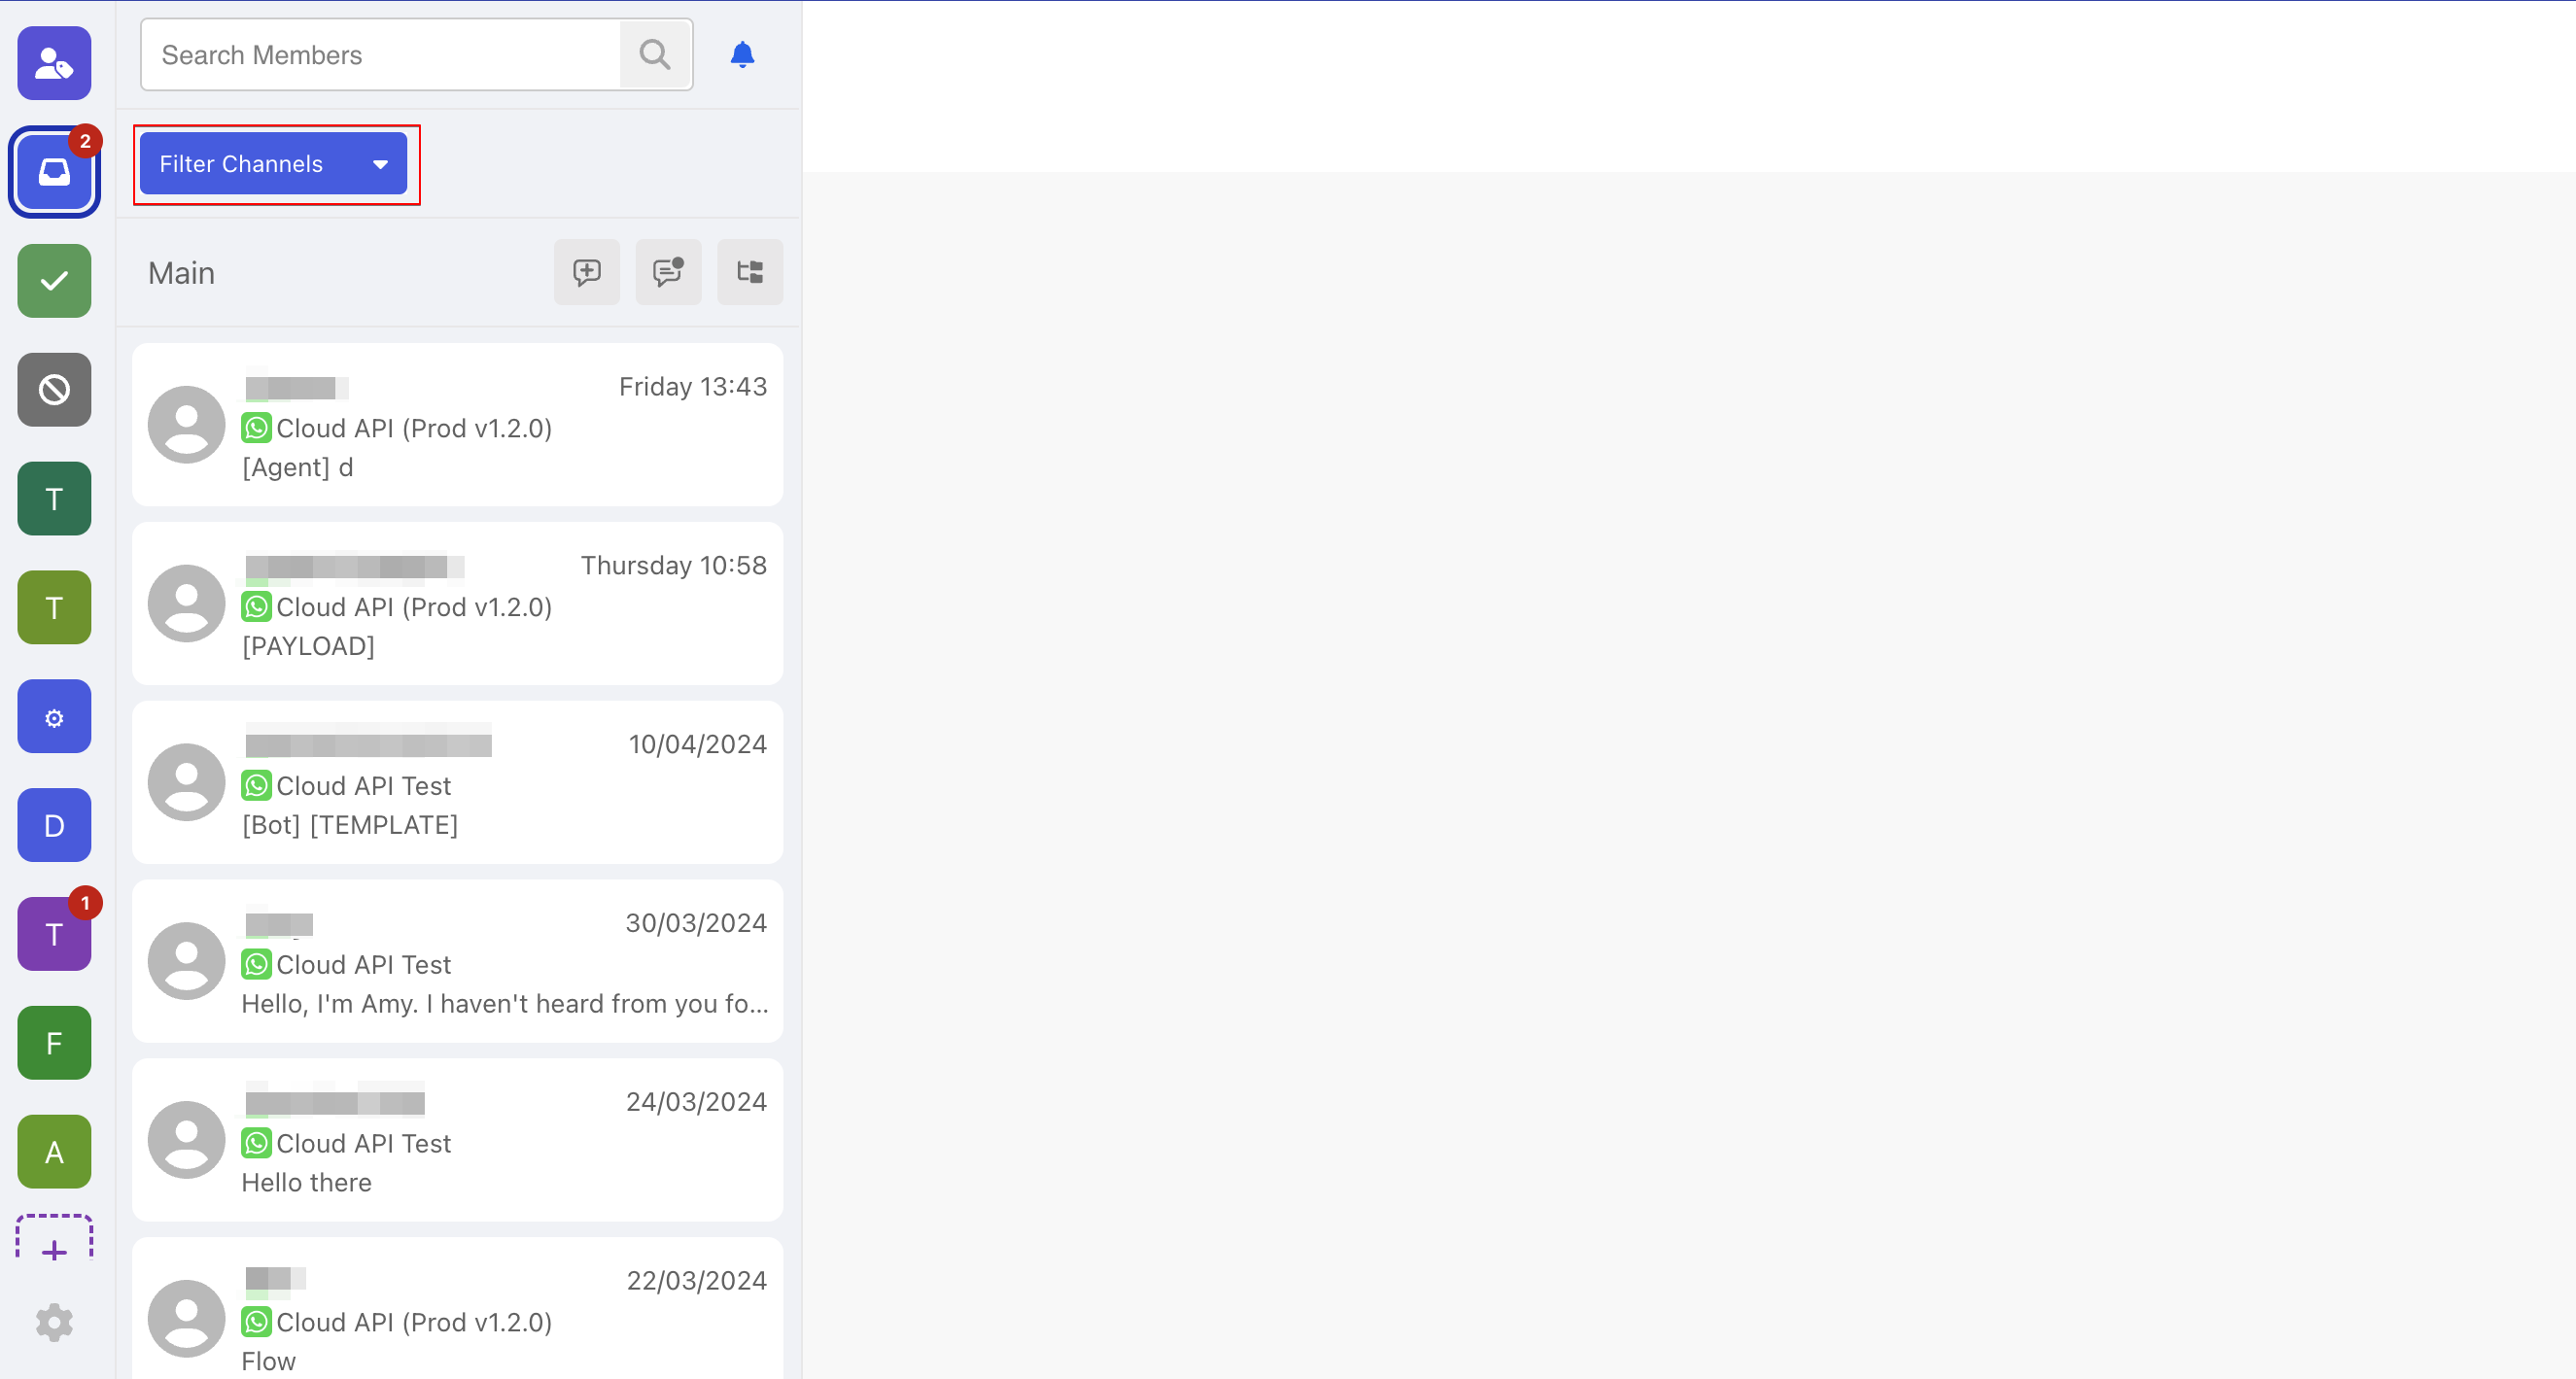Expand the Filter Channels dropdown
2576x1379 pixels.
point(242,164)
